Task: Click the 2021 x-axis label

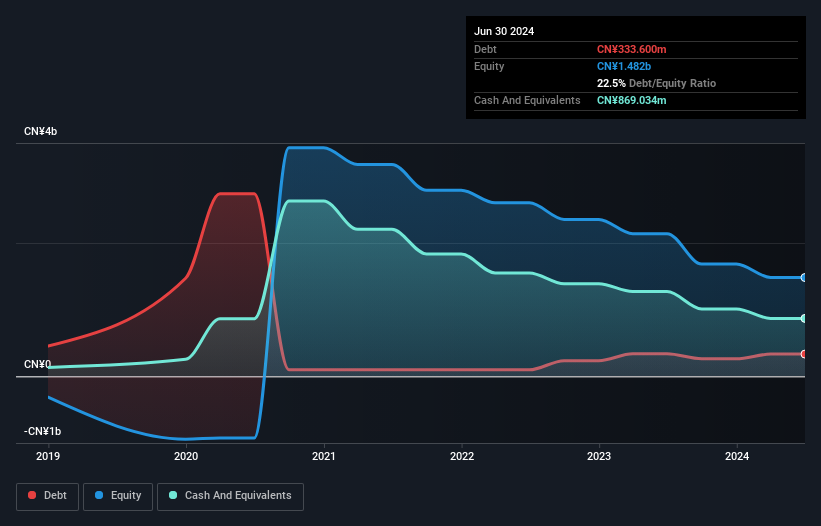Action: (324, 456)
